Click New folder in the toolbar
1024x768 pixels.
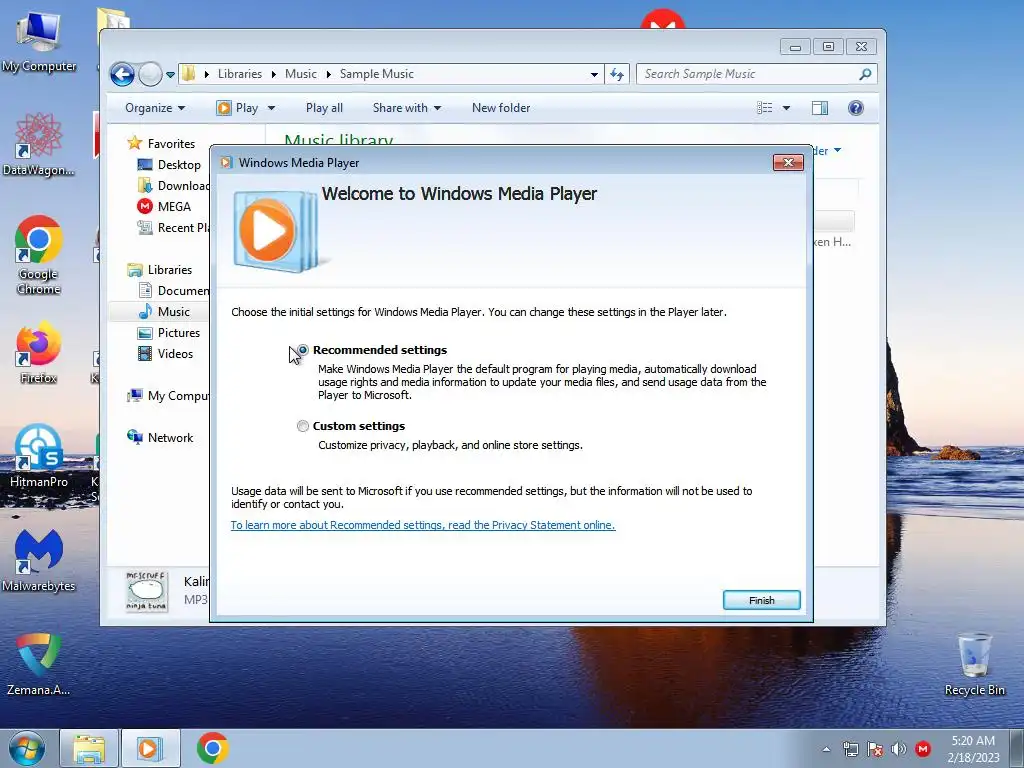[x=501, y=108]
